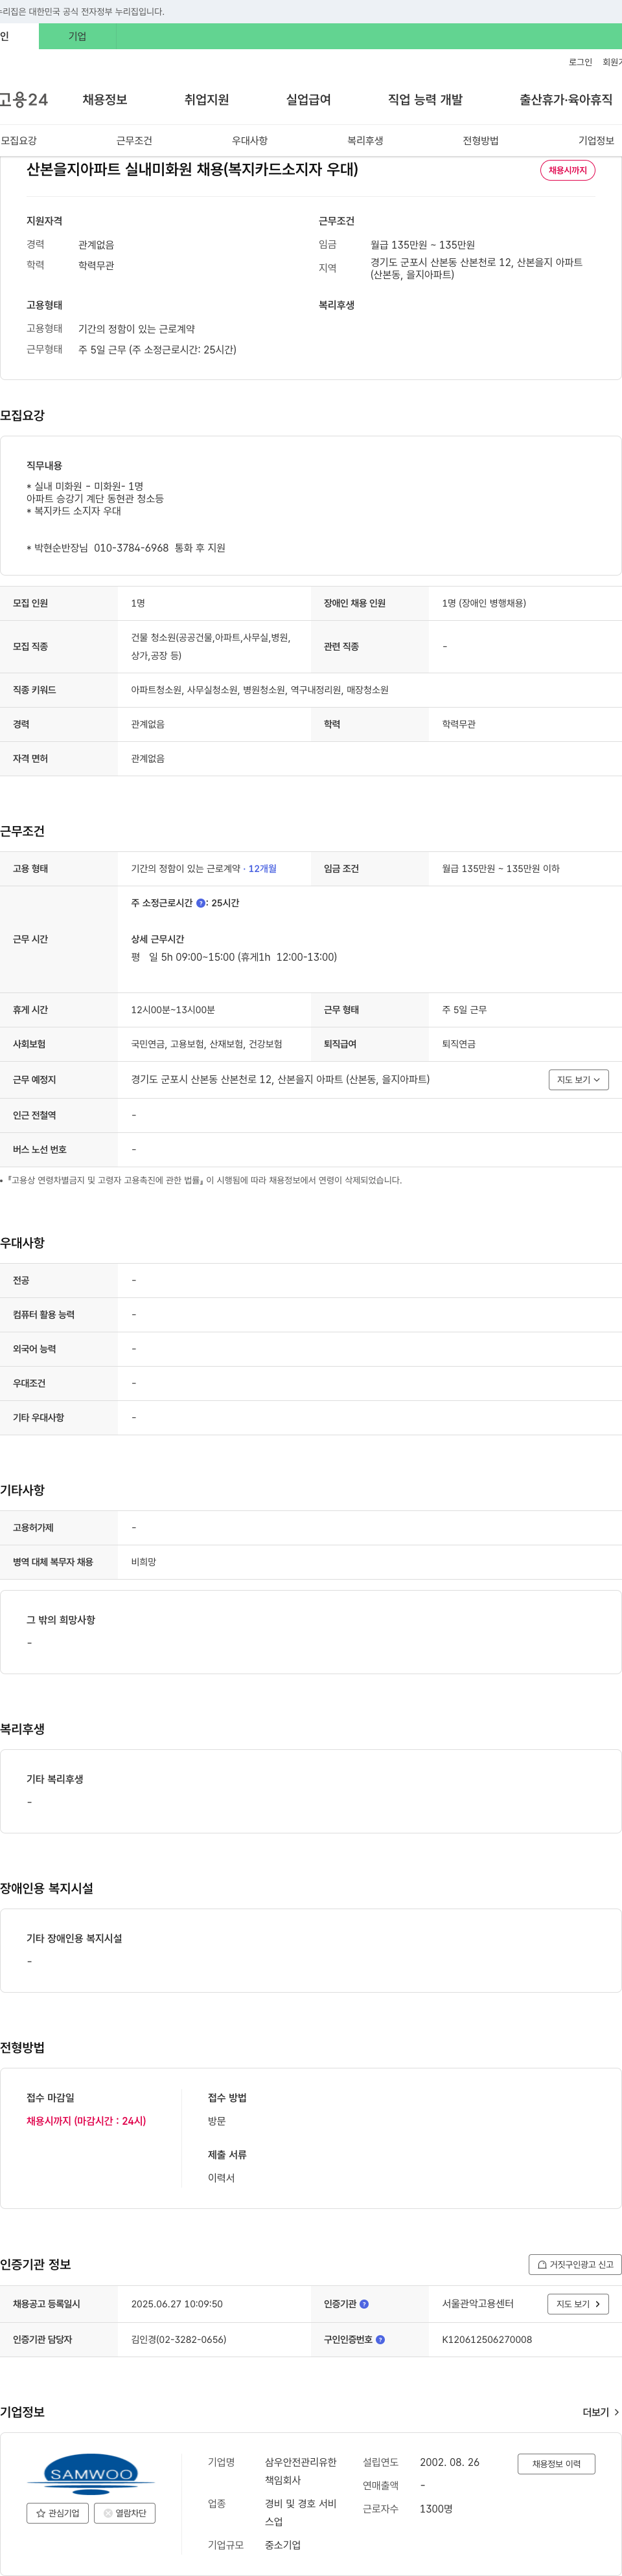Click the 김인경(02-3282-0656) contact text
Image resolution: width=622 pixels, height=2576 pixels.
point(178,2339)
